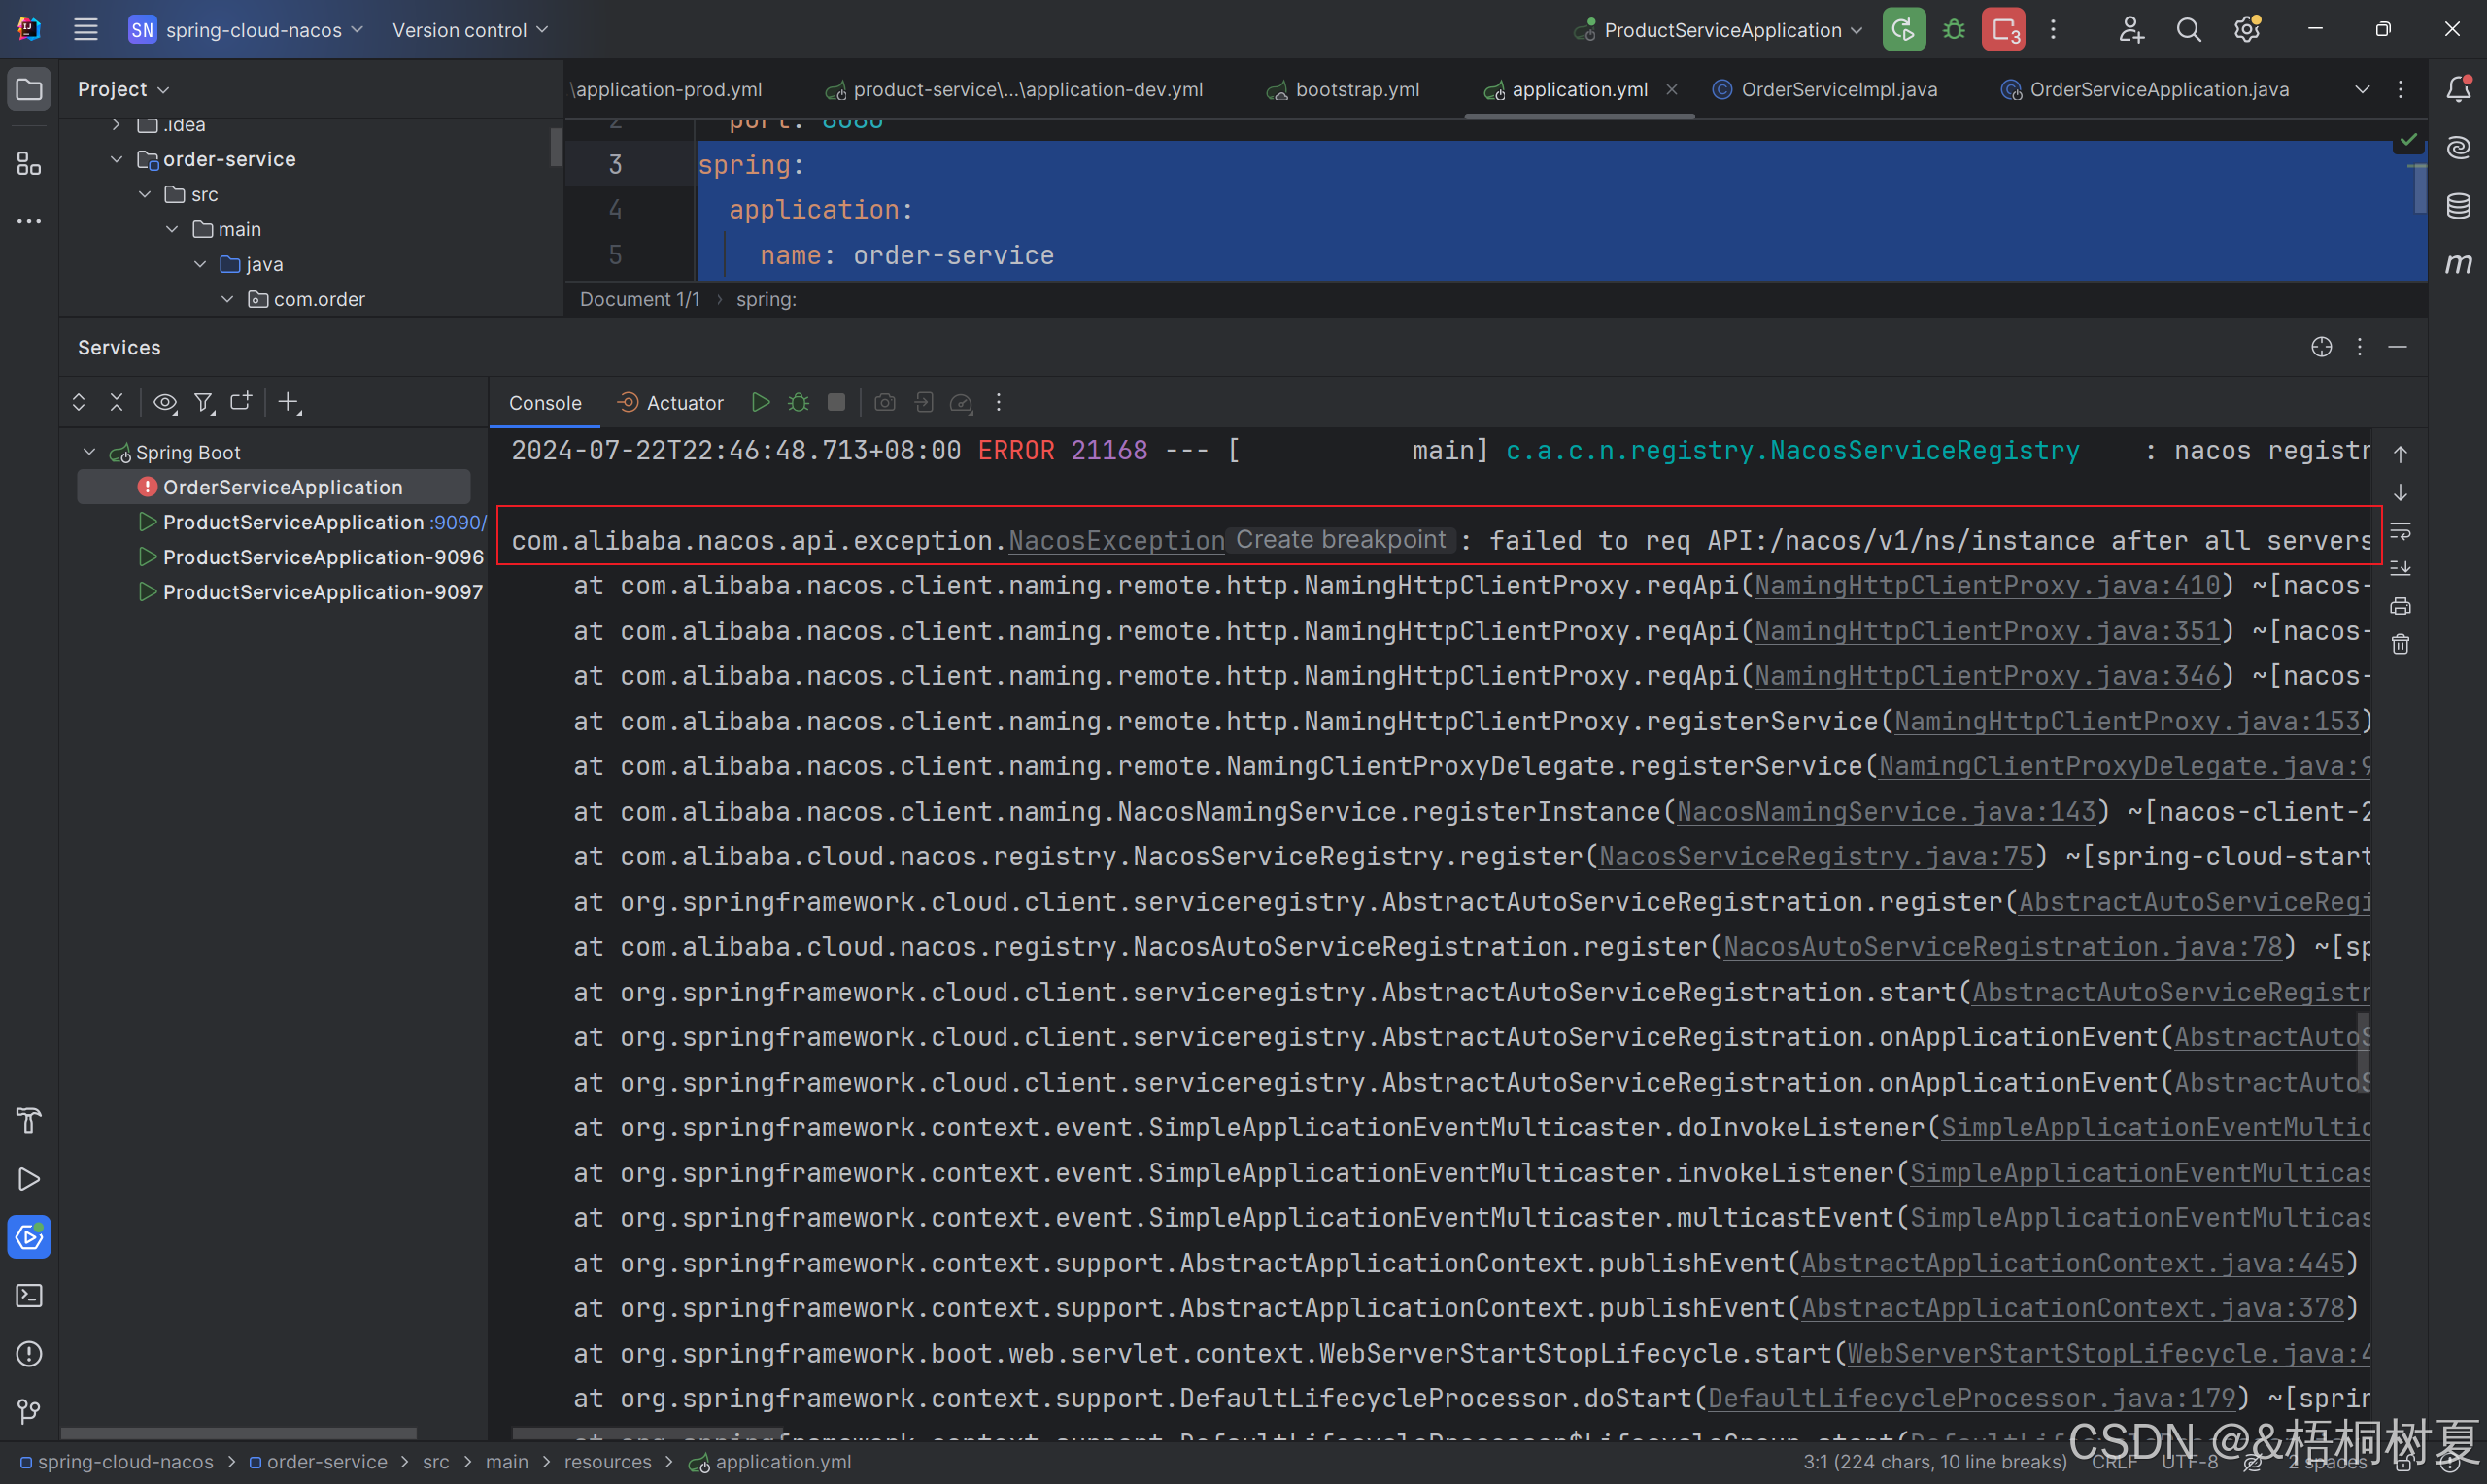Screen dimensions: 2487x1484
Task: Collapse order-service folder
Action: coord(117,159)
